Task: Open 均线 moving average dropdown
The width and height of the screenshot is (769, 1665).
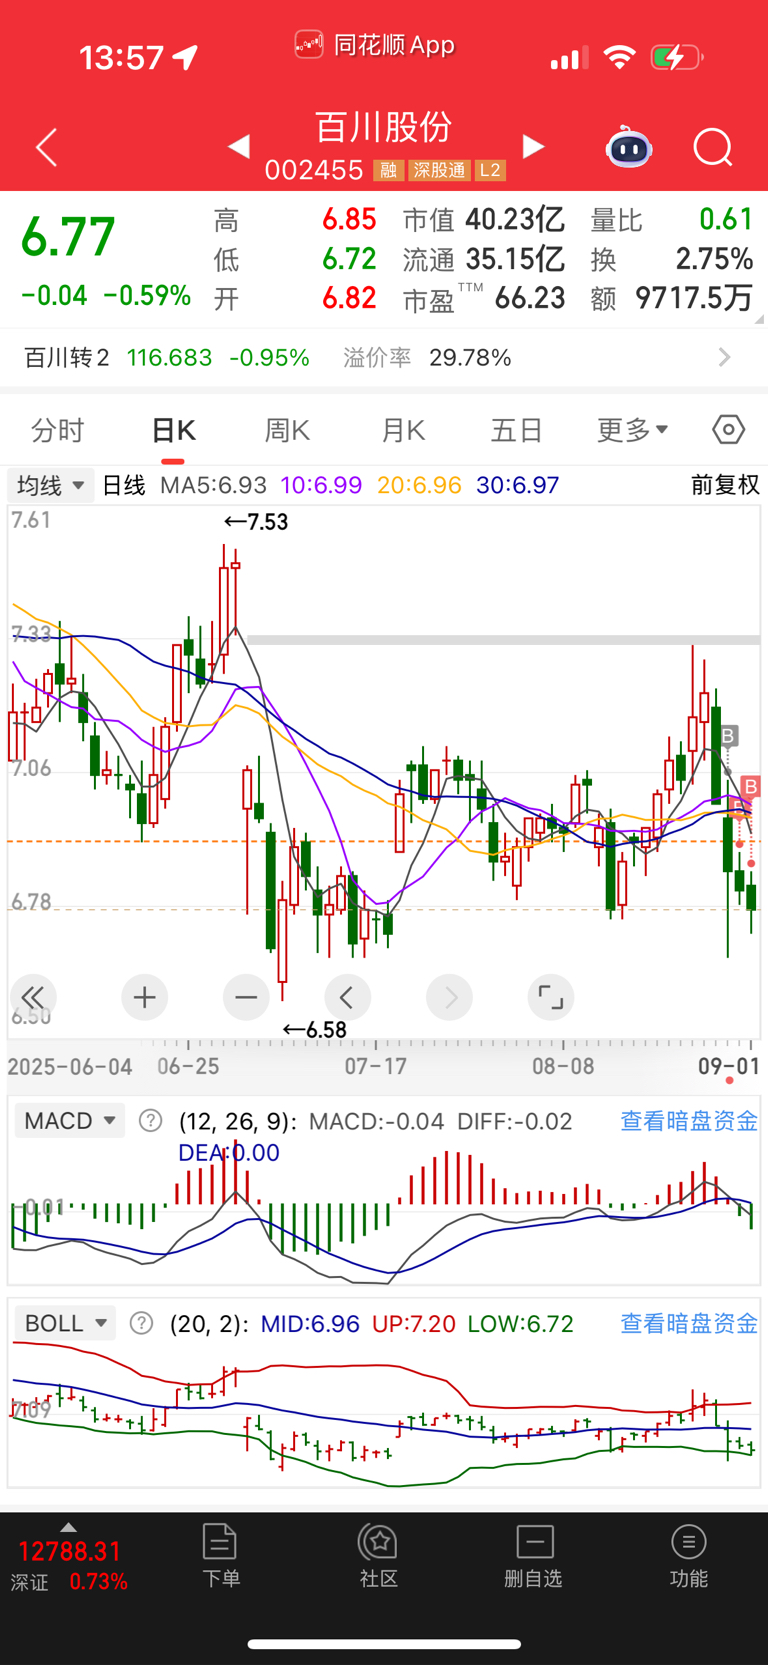Action: tap(51, 486)
